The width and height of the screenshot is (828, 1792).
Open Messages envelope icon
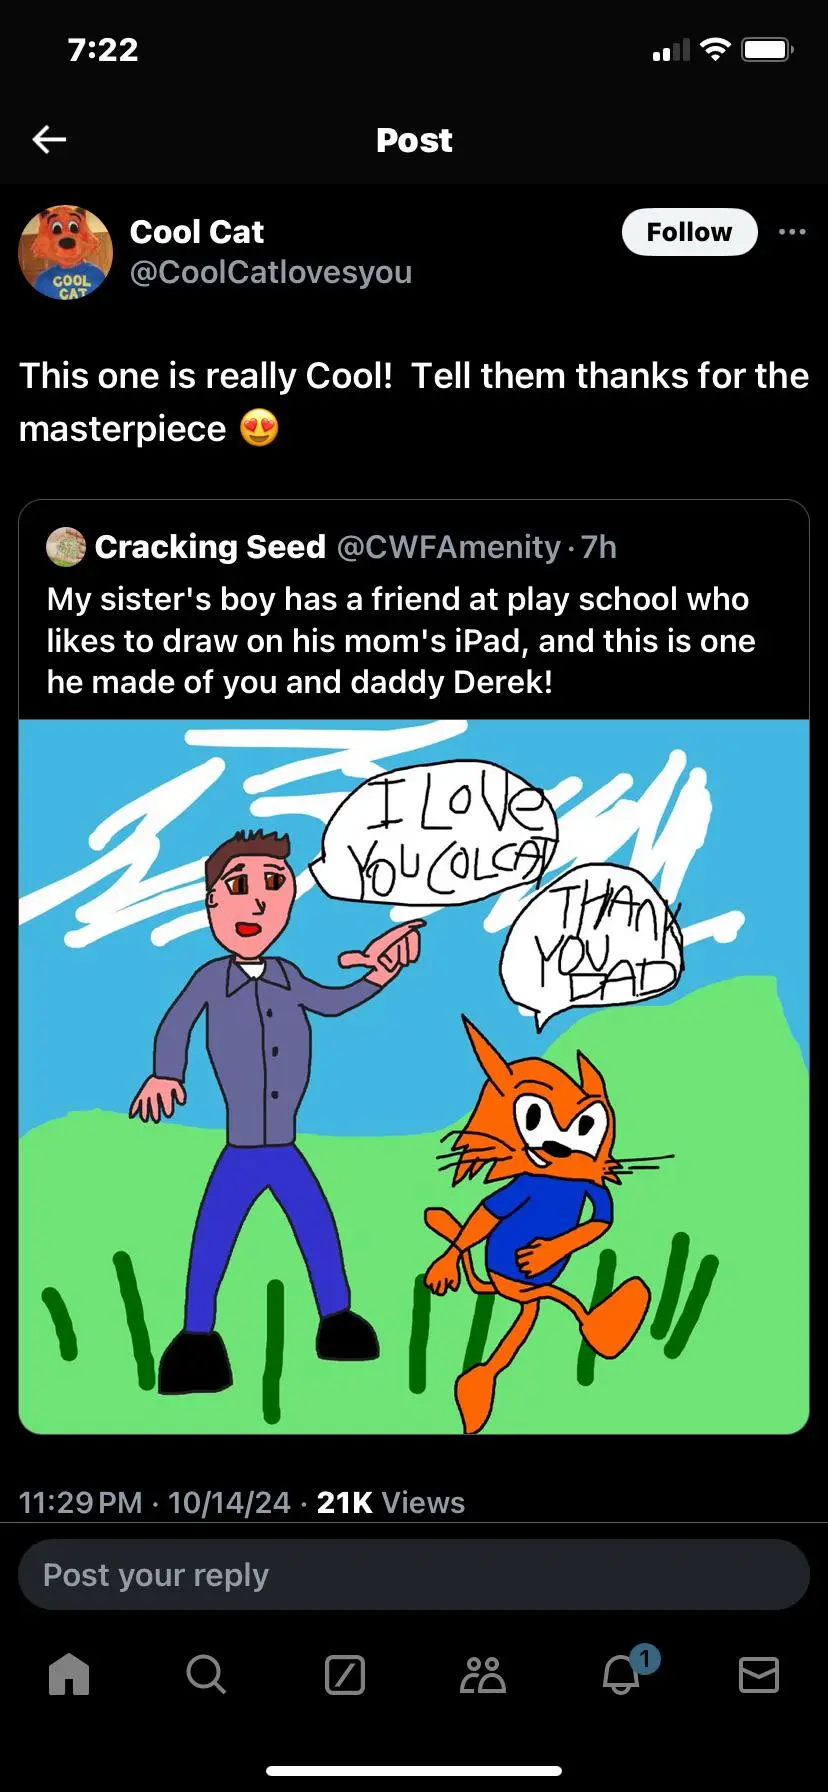(x=758, y=1674)
